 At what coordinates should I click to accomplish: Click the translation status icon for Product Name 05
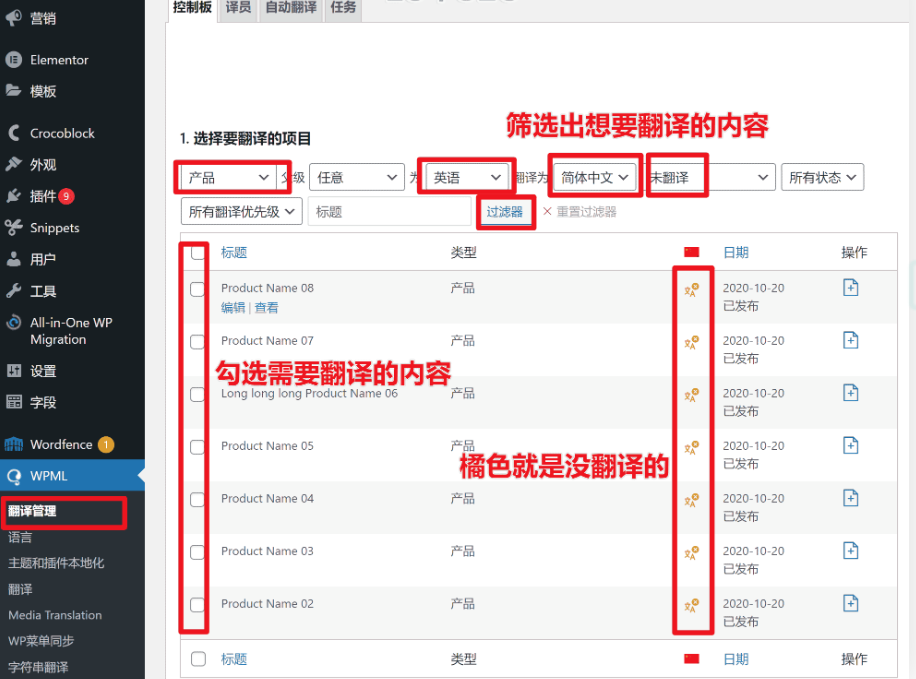(692, 448)
